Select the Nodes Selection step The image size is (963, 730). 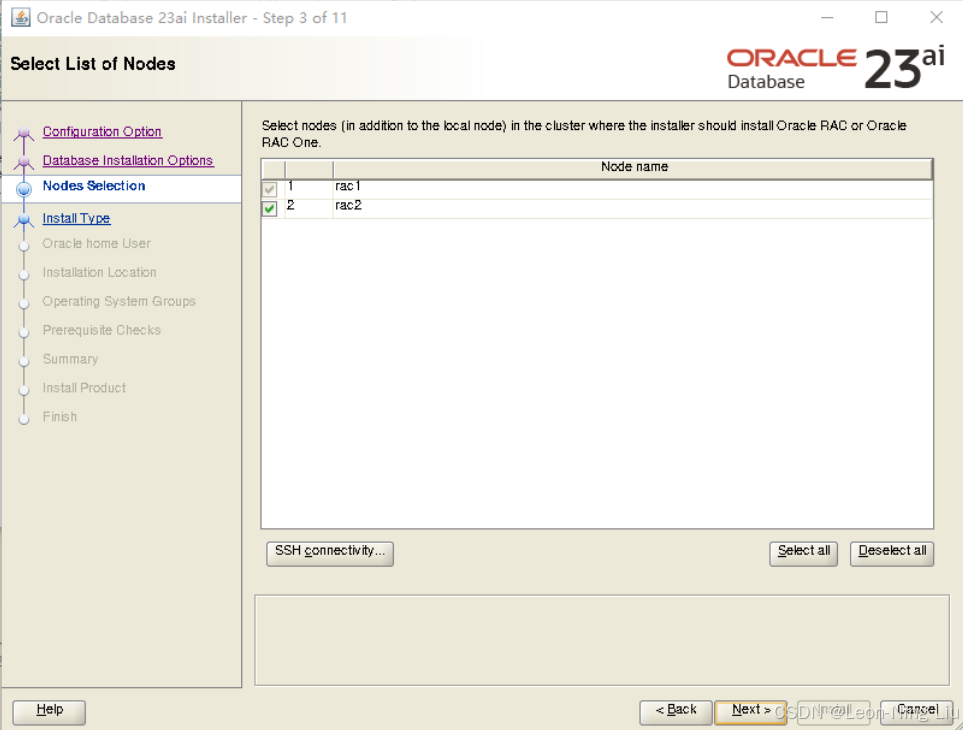click(94, 185)
